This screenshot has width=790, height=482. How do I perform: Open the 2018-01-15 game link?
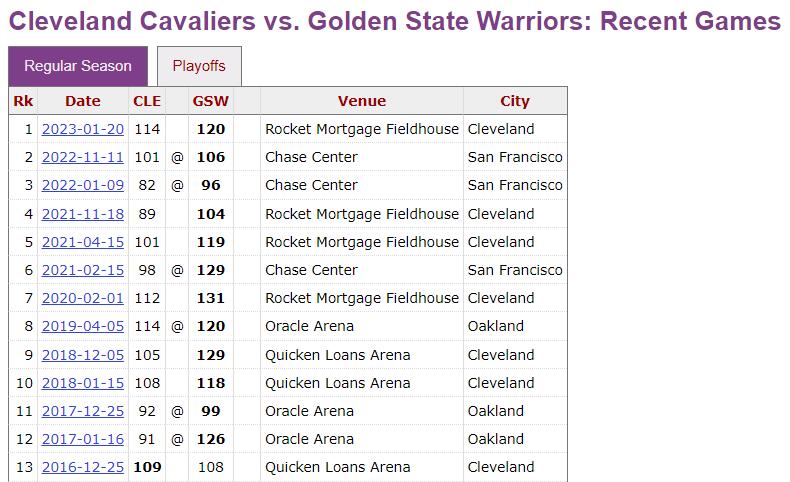[83, 383]
